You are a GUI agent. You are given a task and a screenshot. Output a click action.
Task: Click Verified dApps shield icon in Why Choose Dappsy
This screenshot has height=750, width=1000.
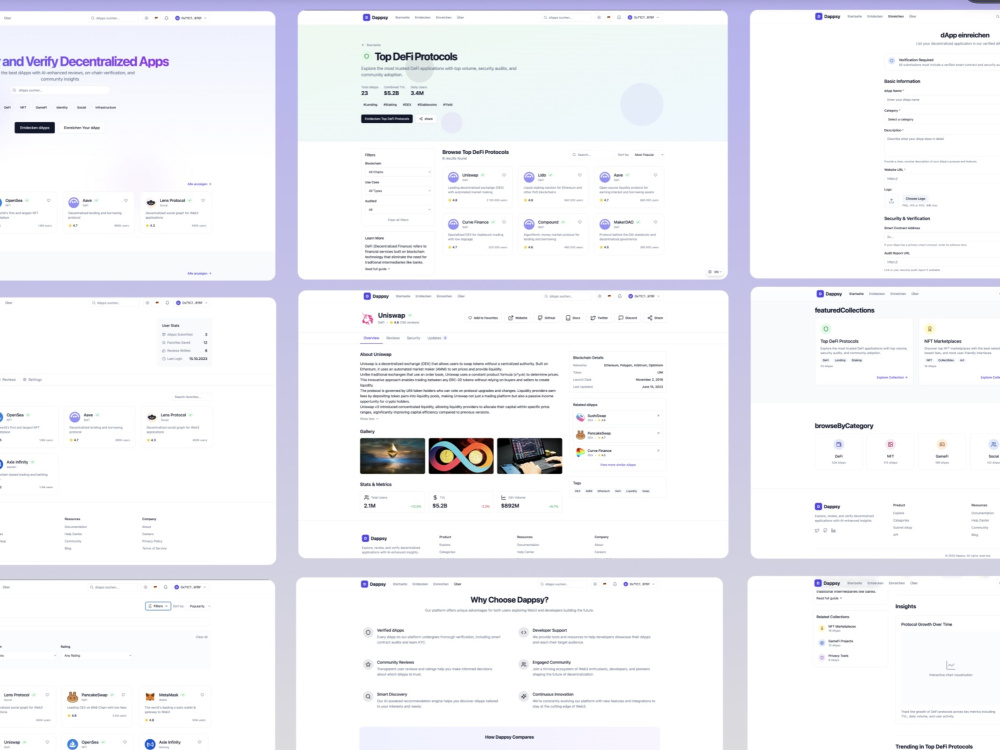[368, 633]
